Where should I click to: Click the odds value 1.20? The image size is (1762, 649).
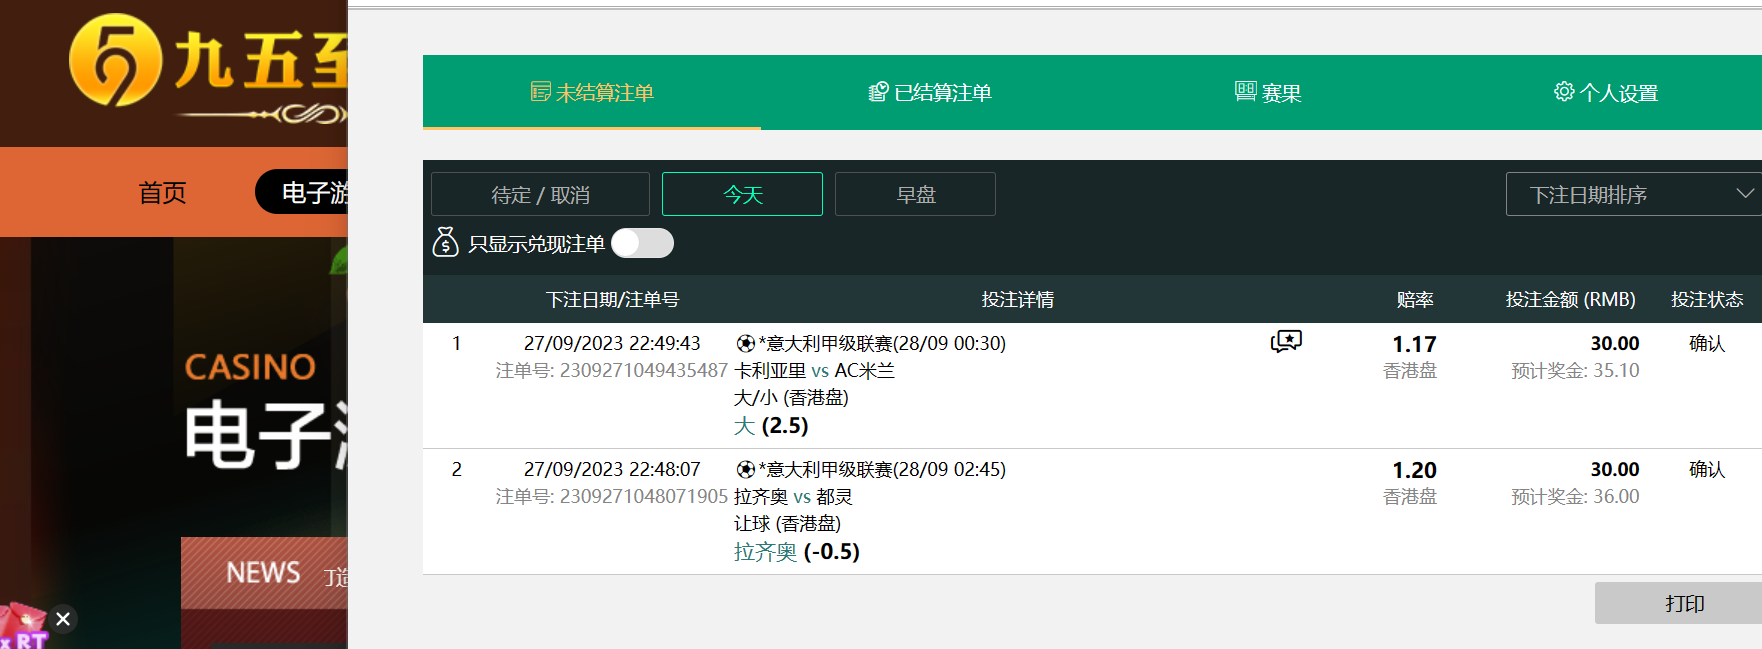(1414, 470)
